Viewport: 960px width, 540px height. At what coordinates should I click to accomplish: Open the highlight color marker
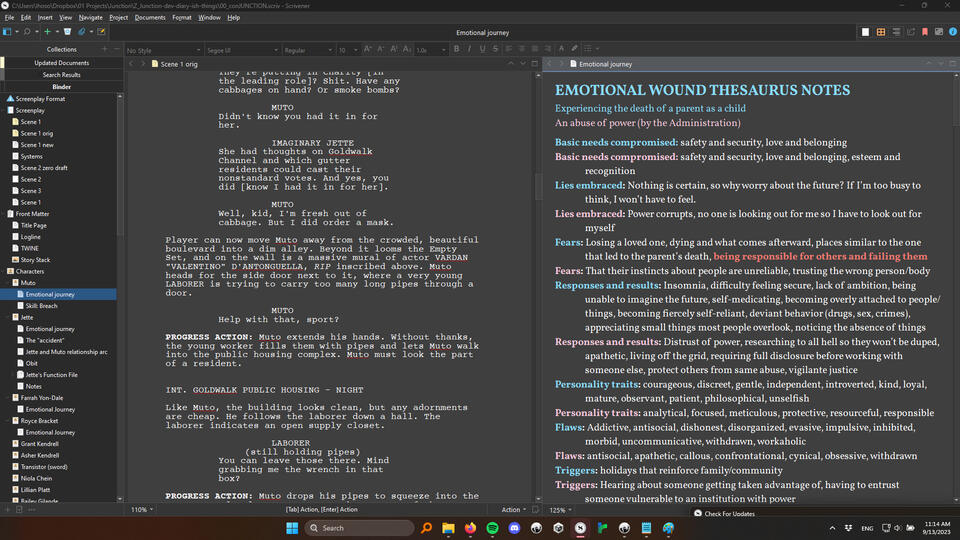pos(574,49)
